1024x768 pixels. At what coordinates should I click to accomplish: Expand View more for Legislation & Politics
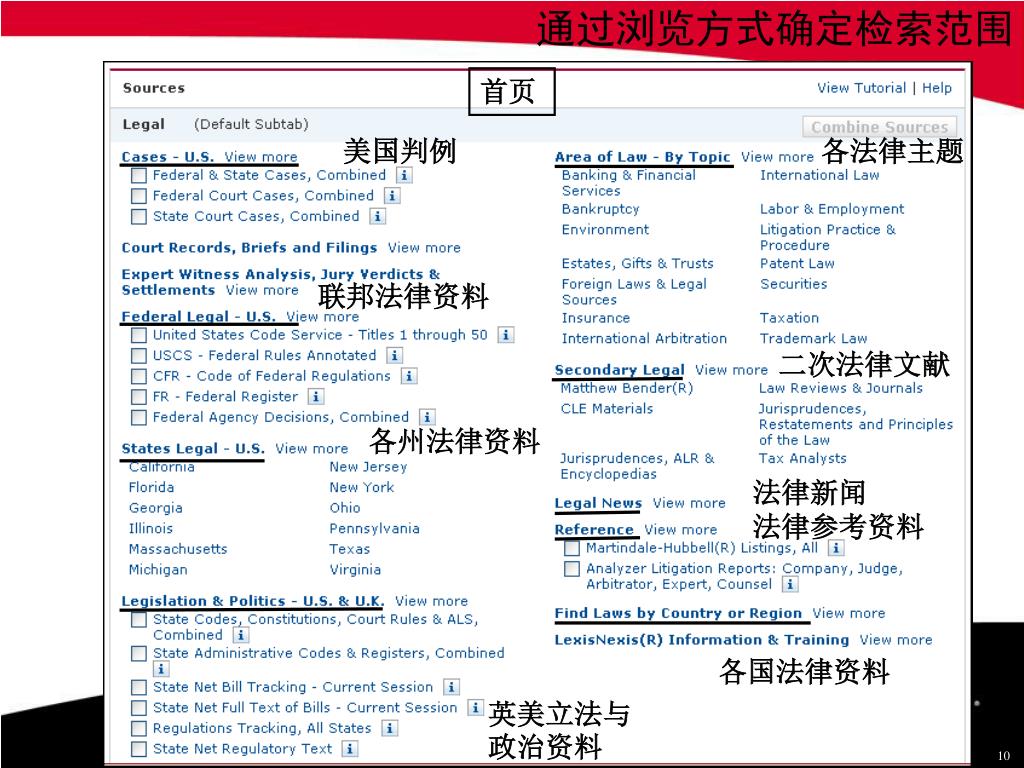click(x=431, y=601)
